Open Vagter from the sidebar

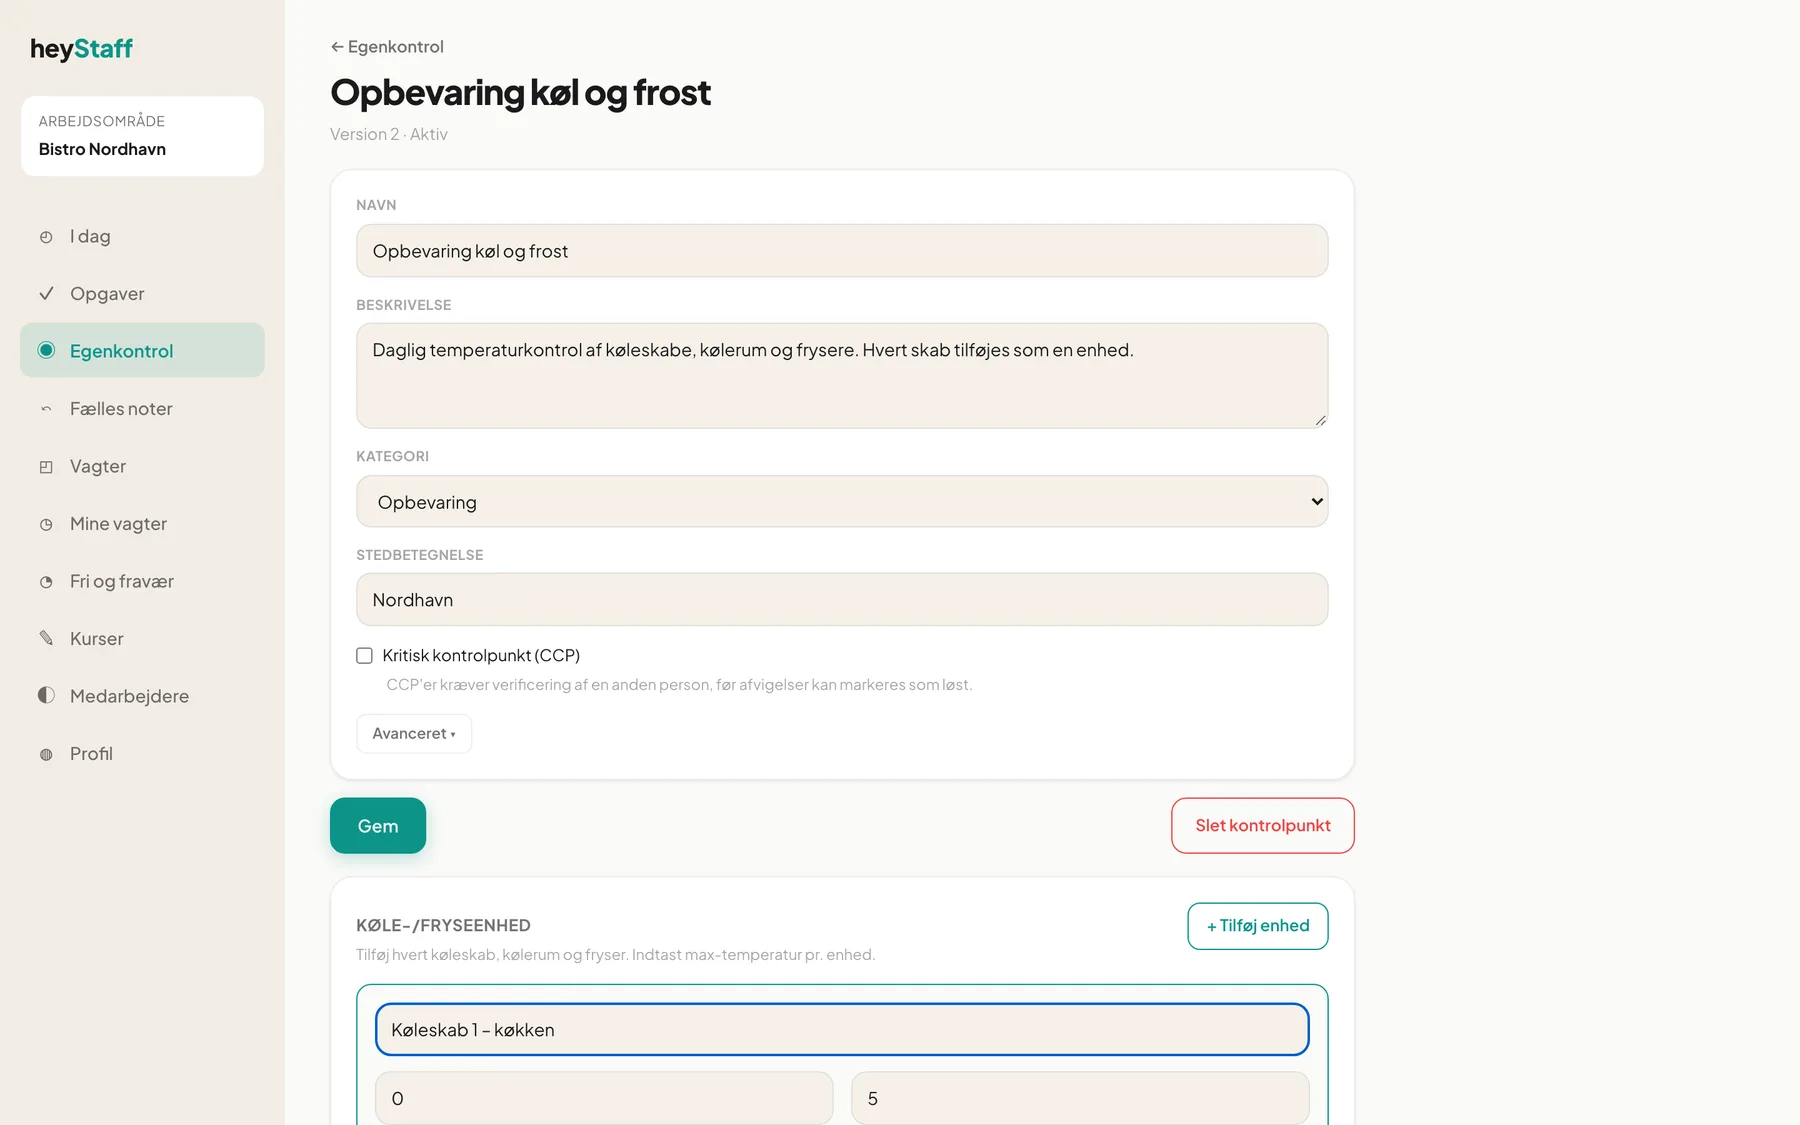coord(142,467)
